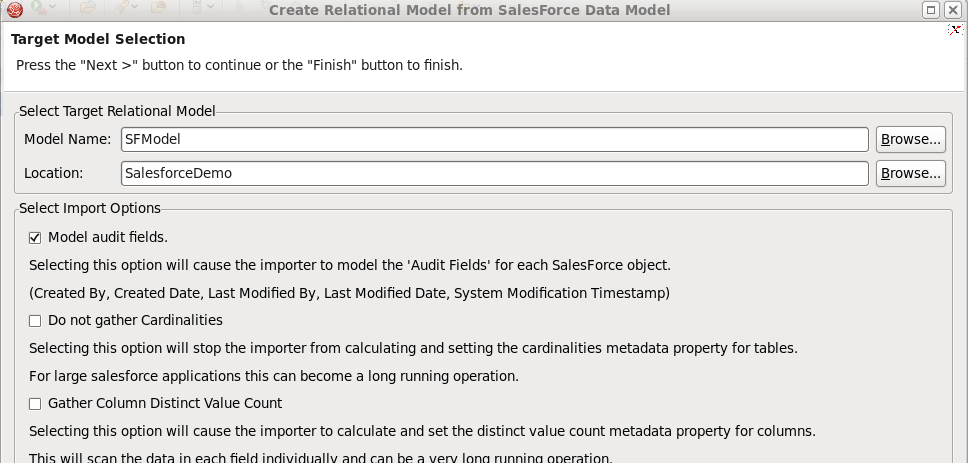Click into the Location text field

[494, 173]
